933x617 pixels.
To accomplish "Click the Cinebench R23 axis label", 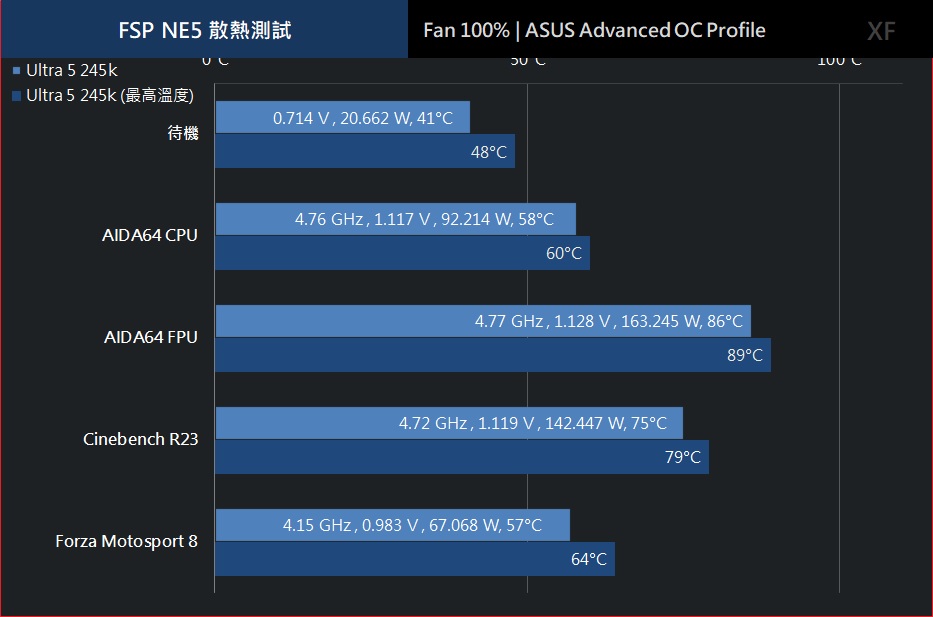I will pyautogui.click(x=140, y=439).
